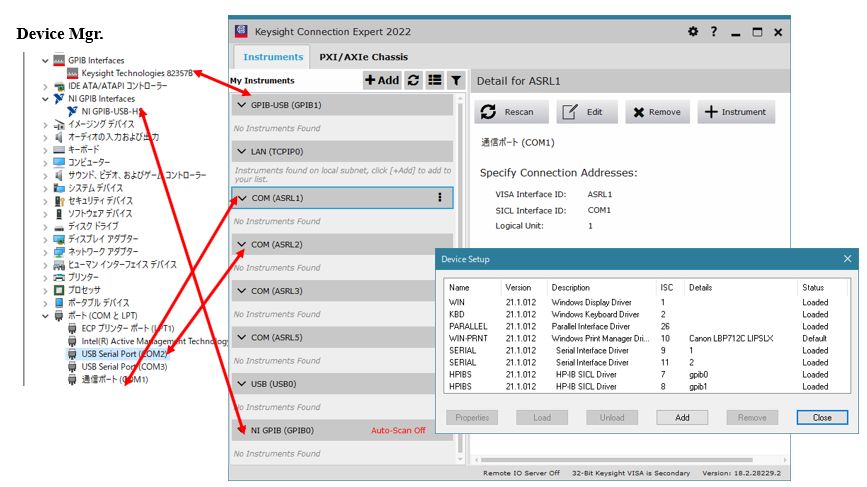Select NI GPIB-USB-HS device in Device Manager
Screen dimensions: 867x487
click(x=112, y=111)
